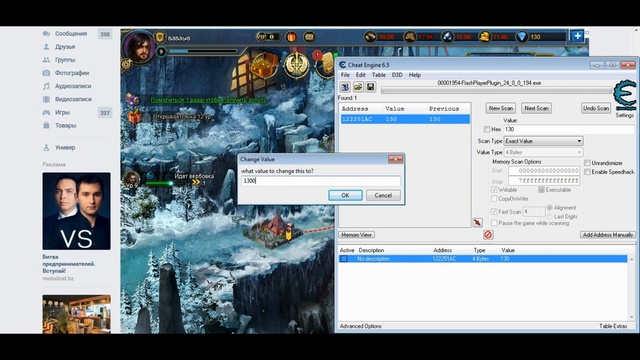Click the open process icon in Cheat Engine

pyautogui.click(x=345, y=87)
